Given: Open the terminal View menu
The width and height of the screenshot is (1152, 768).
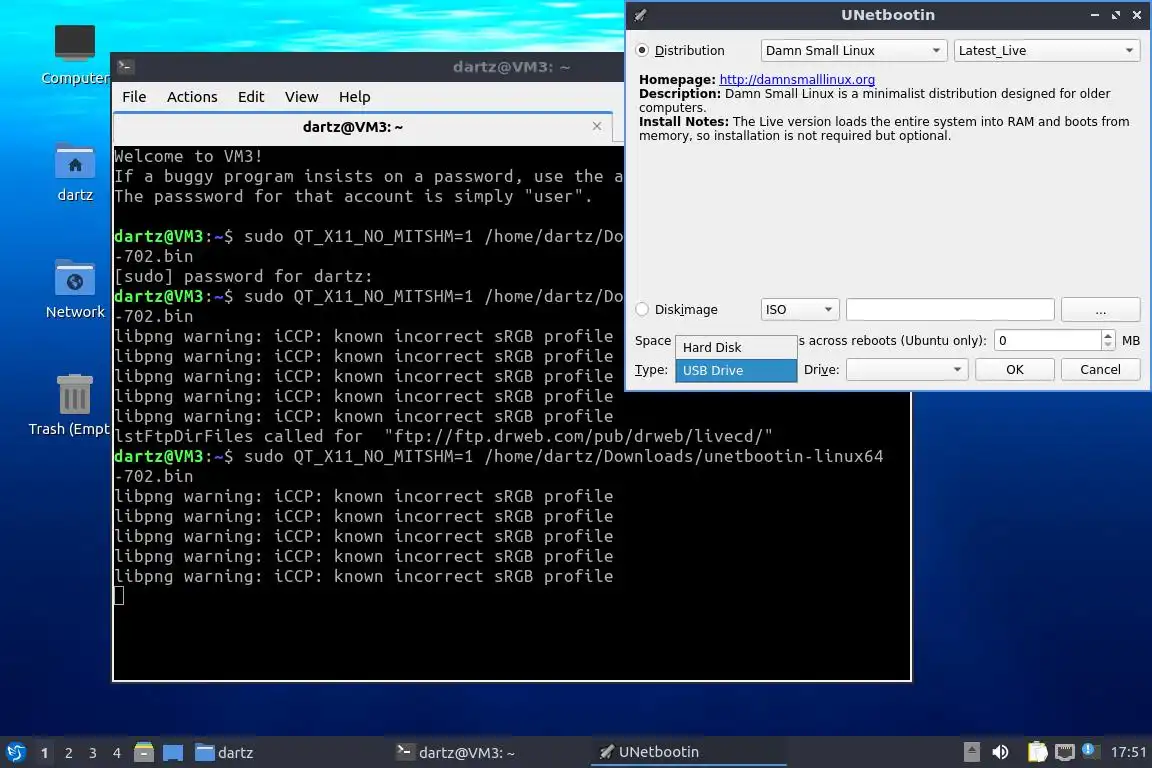Looking at the screenshot, I should (301, 97).
